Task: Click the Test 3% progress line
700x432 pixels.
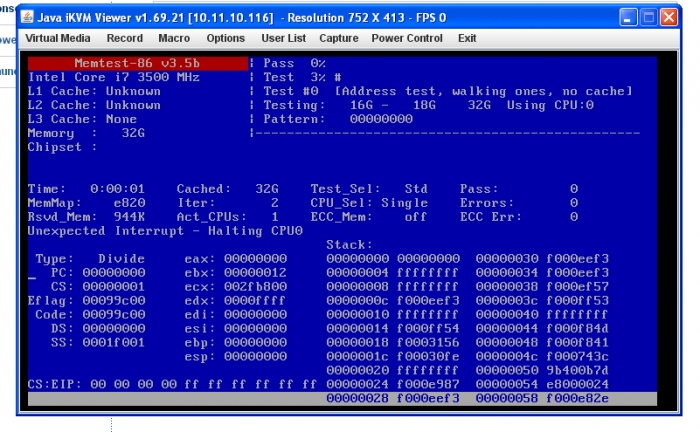Action: click(300, 77)
